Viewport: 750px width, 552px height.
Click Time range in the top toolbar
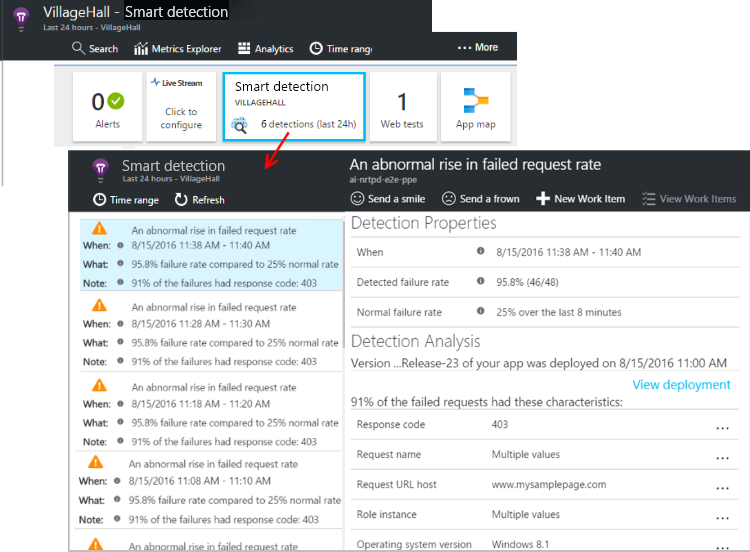coord(341,48)
